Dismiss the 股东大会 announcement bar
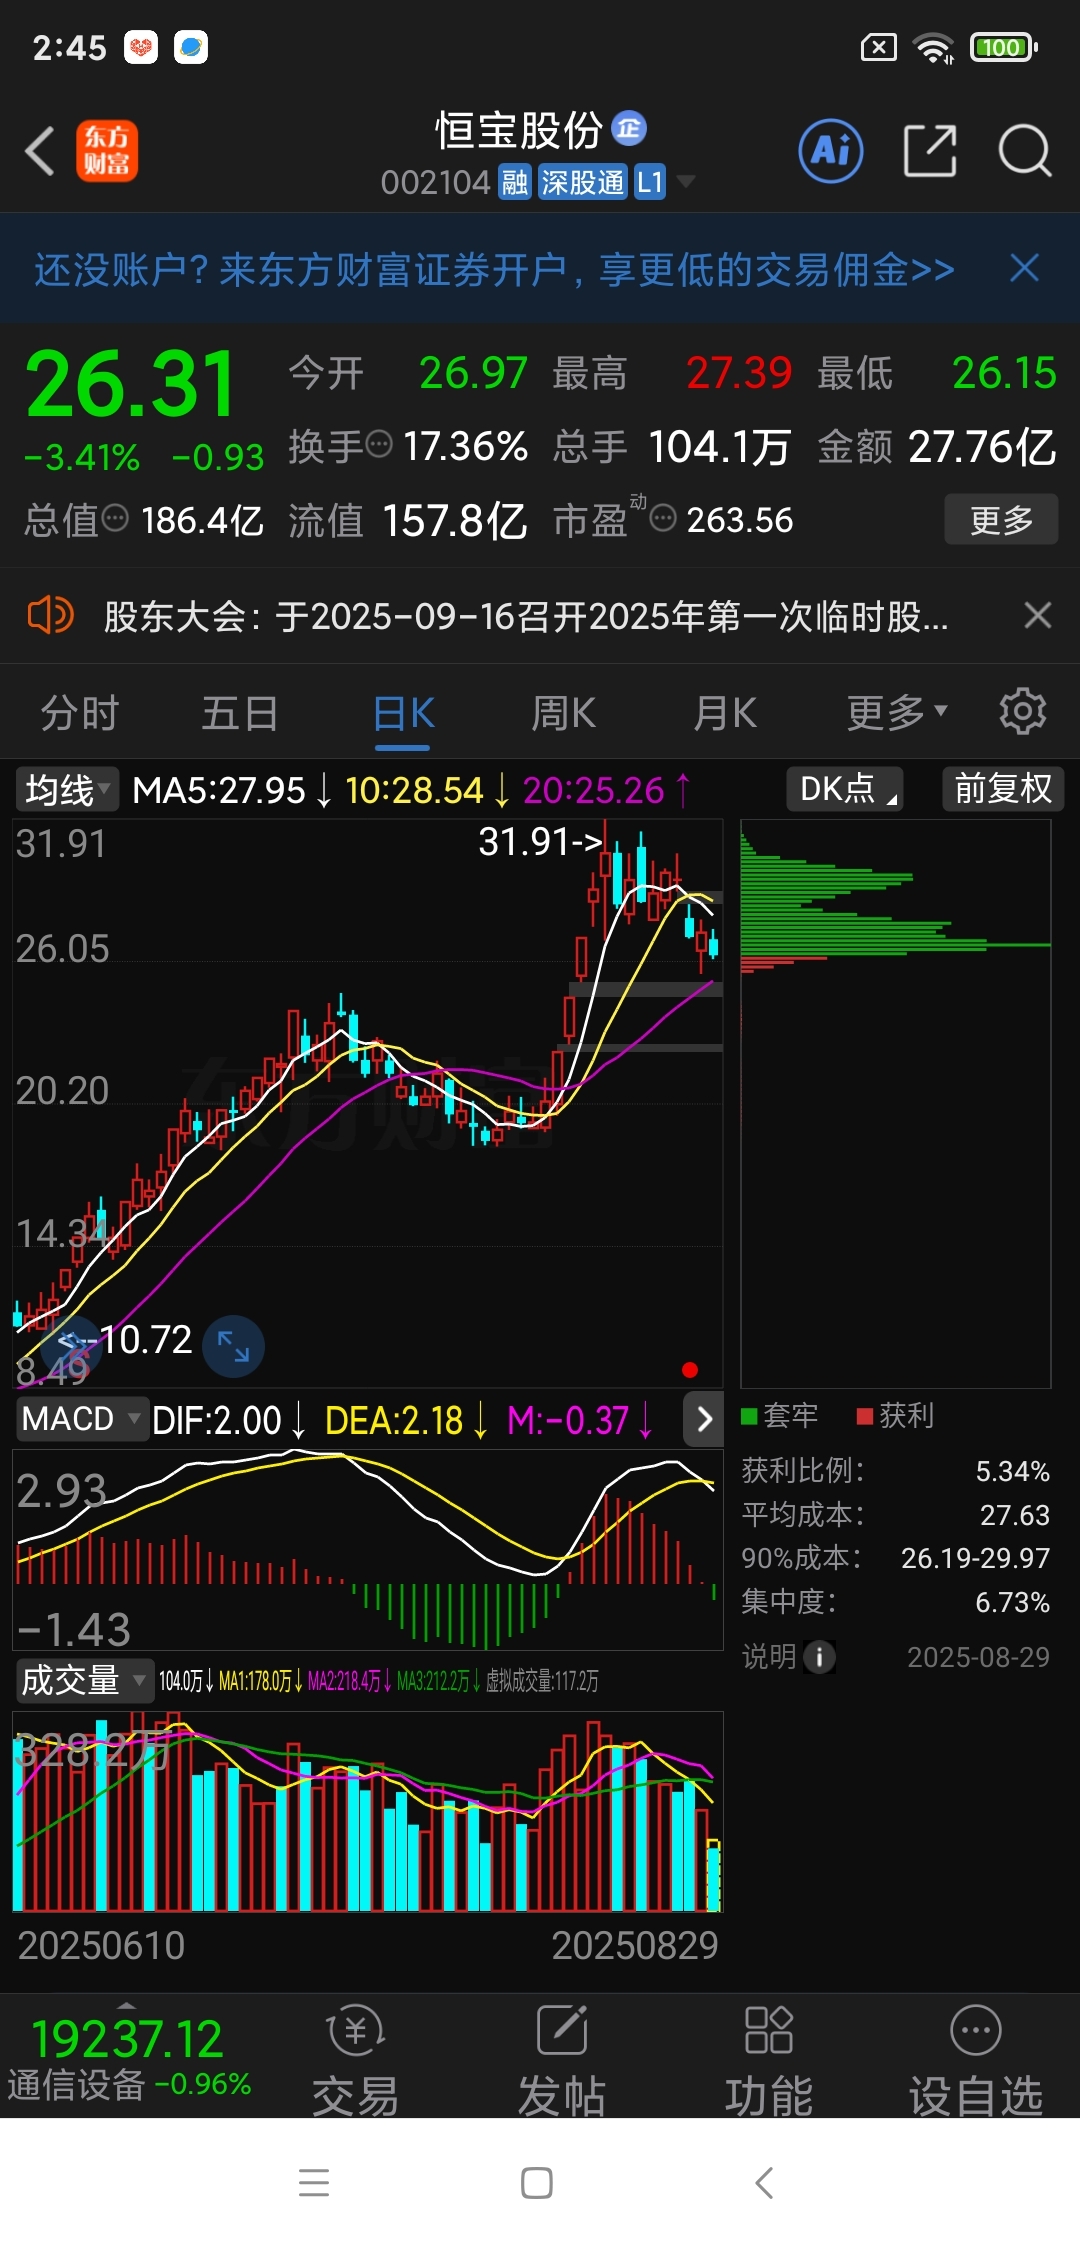Screen dimensions: 1080x2248 (x=1038, y=615)
